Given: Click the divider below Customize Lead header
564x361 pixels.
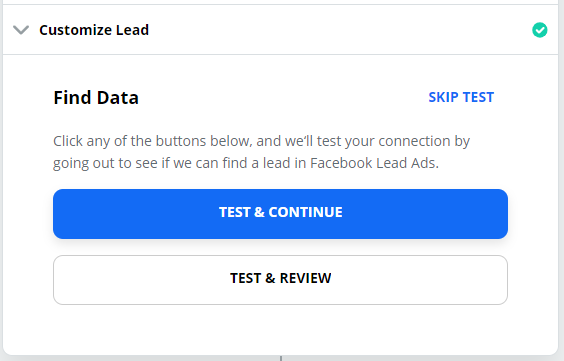Looking at the screenshot, I should (x=280, y=55).
